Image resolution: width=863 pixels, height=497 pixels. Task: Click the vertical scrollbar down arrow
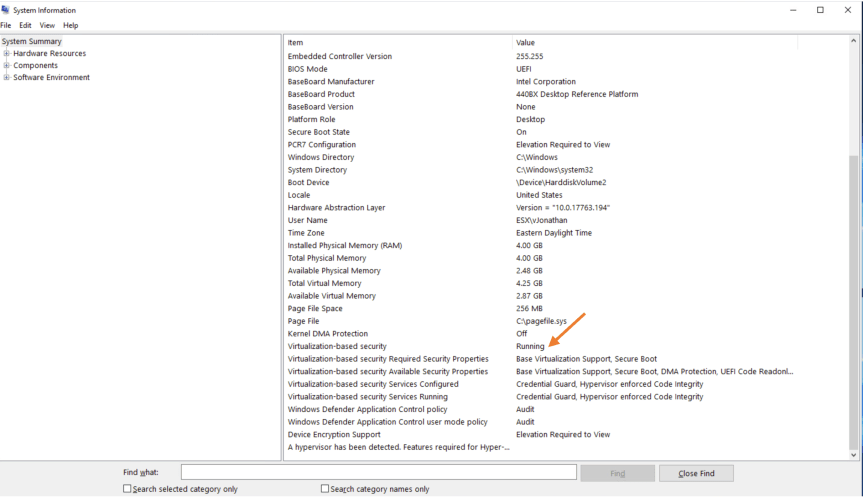tap(854, 454)
